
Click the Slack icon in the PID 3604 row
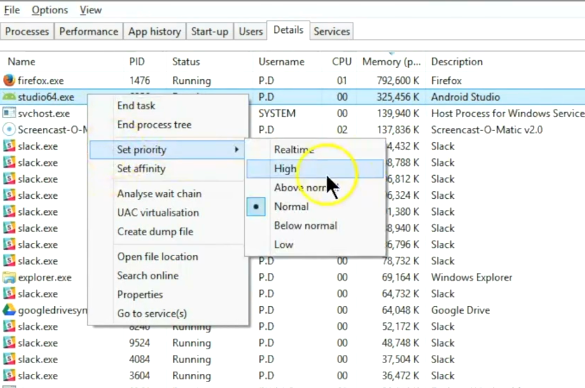coord(9,376)
